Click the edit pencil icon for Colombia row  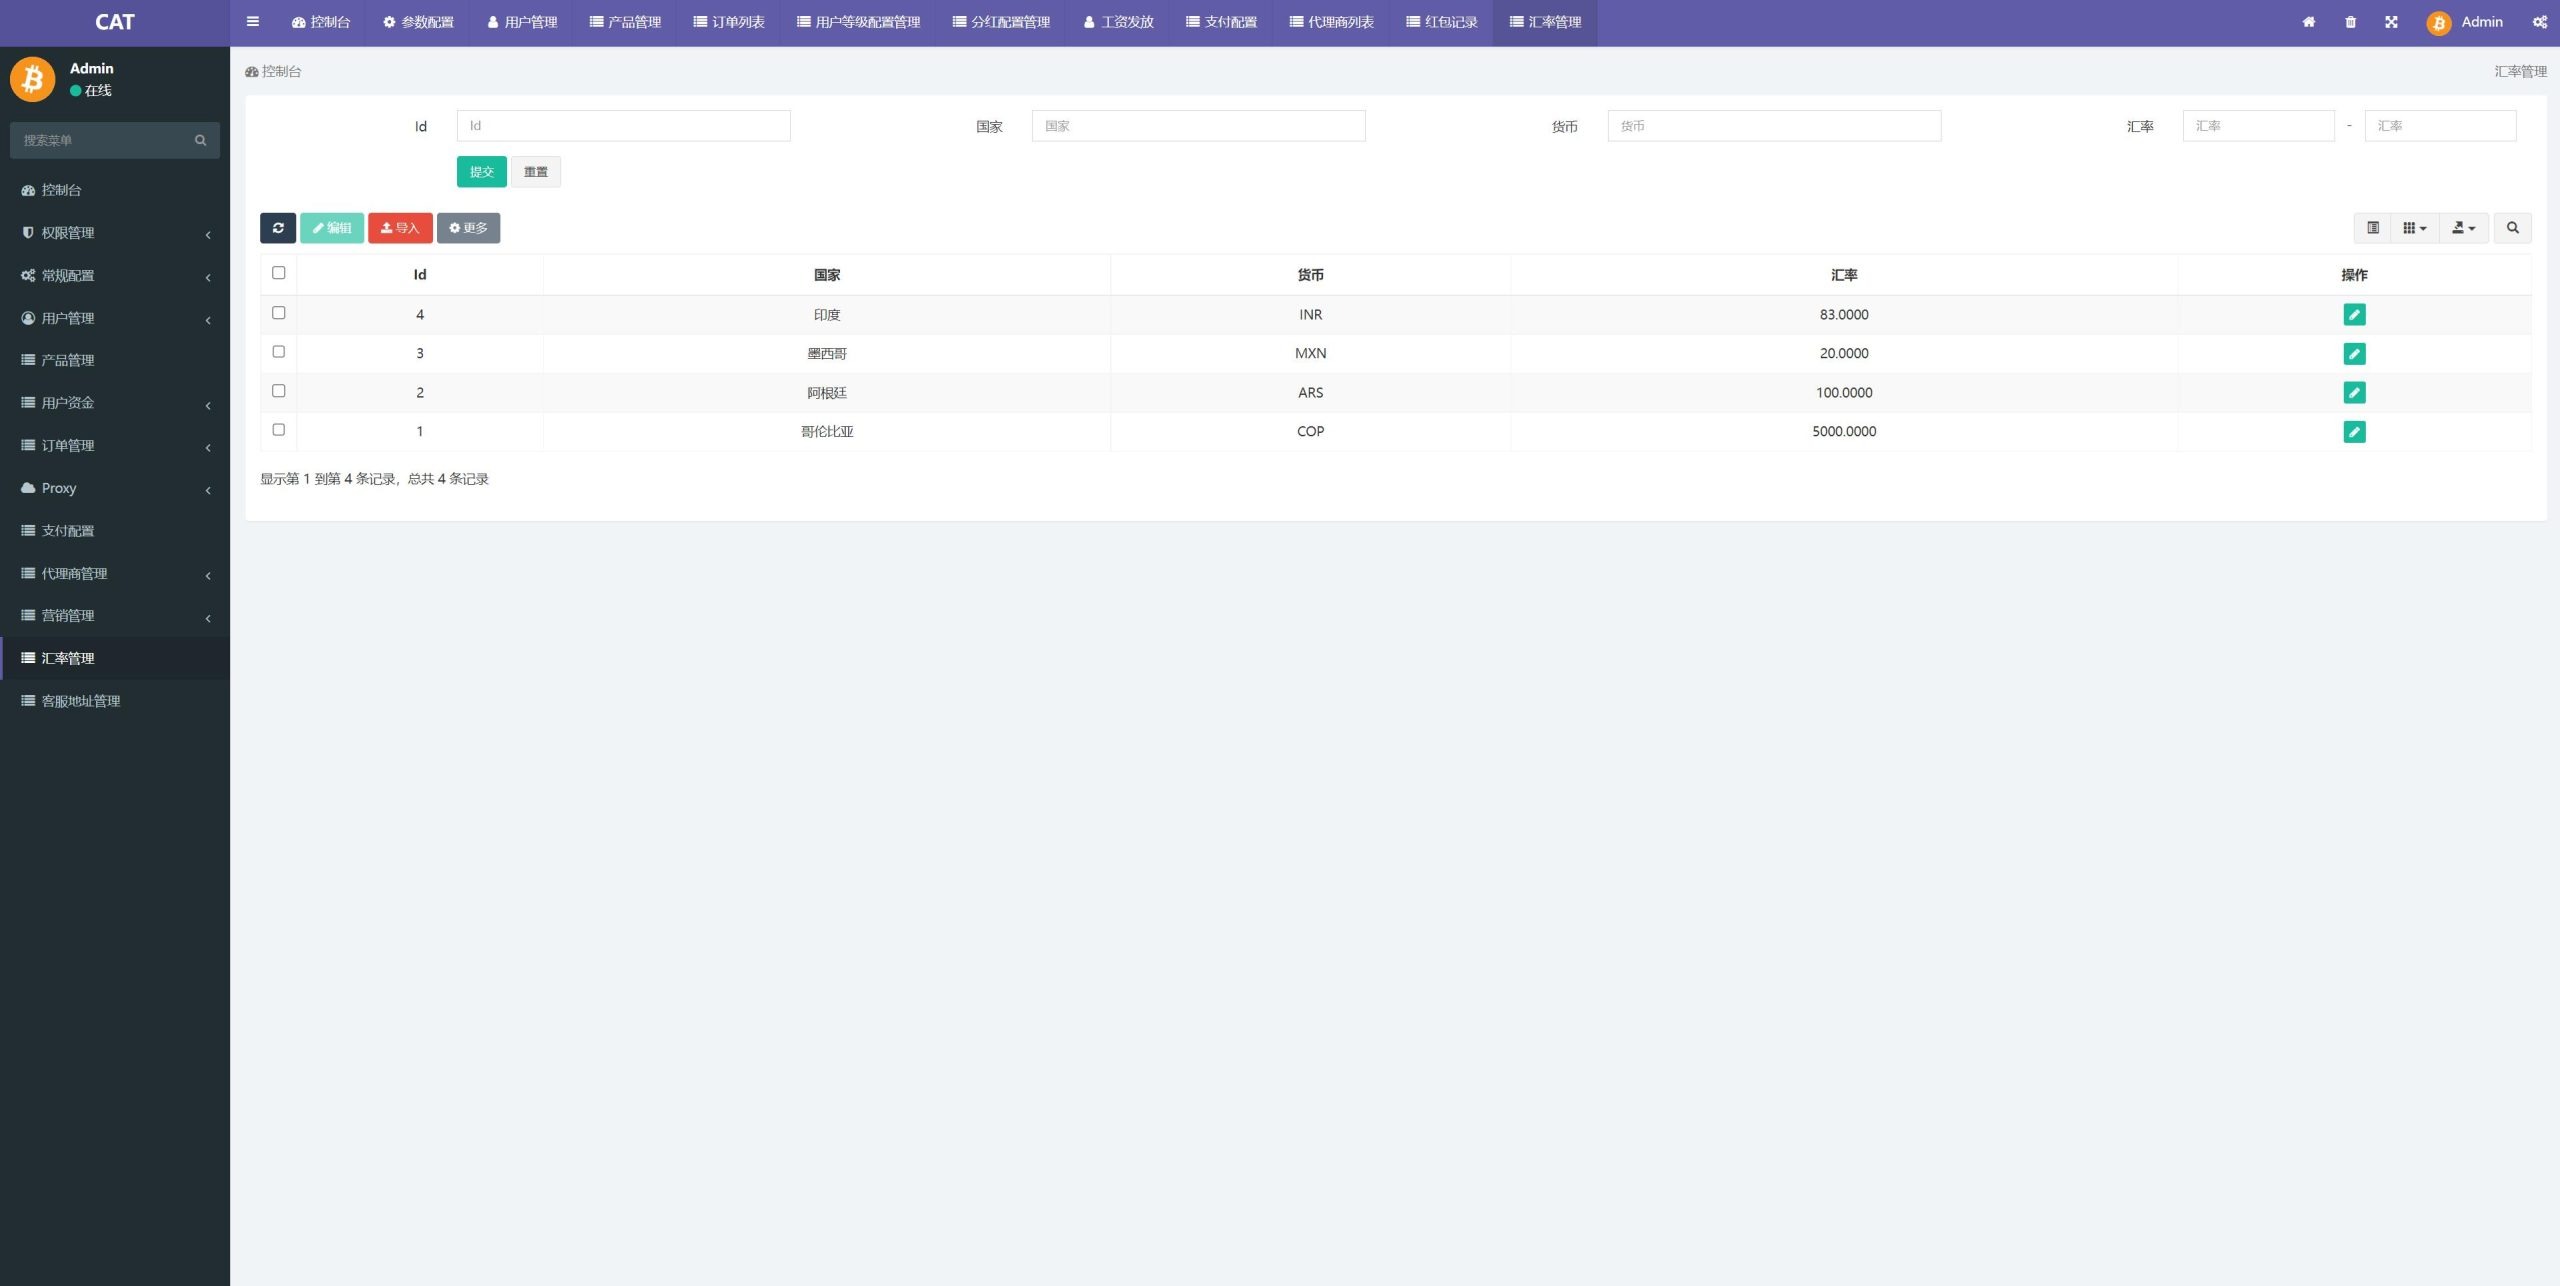click(2355, 431)
